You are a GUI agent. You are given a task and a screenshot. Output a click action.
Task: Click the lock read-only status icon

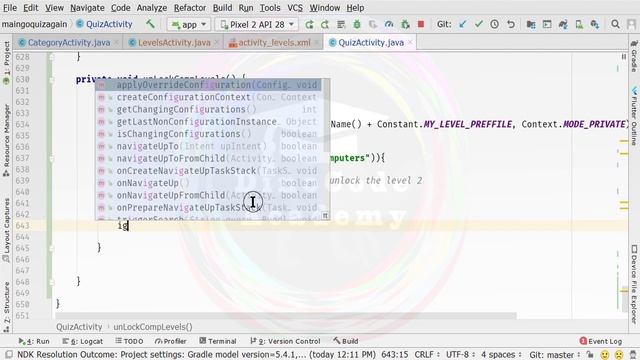[590, 354]
